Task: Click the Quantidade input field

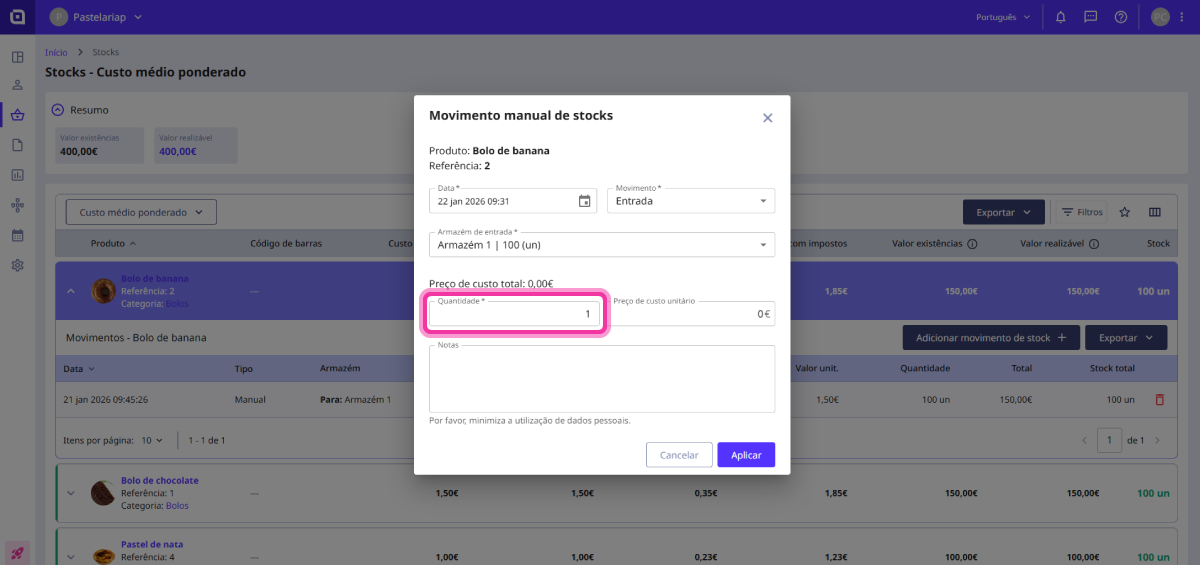Action: [x=515, y=314]
